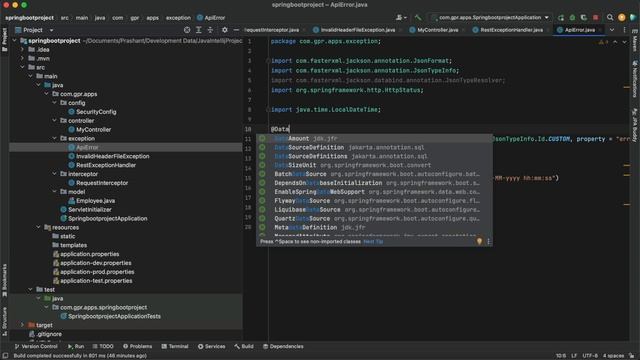640x360 pixels.
Task: Click the Build Project hammer icon
Action: [418, 18]
